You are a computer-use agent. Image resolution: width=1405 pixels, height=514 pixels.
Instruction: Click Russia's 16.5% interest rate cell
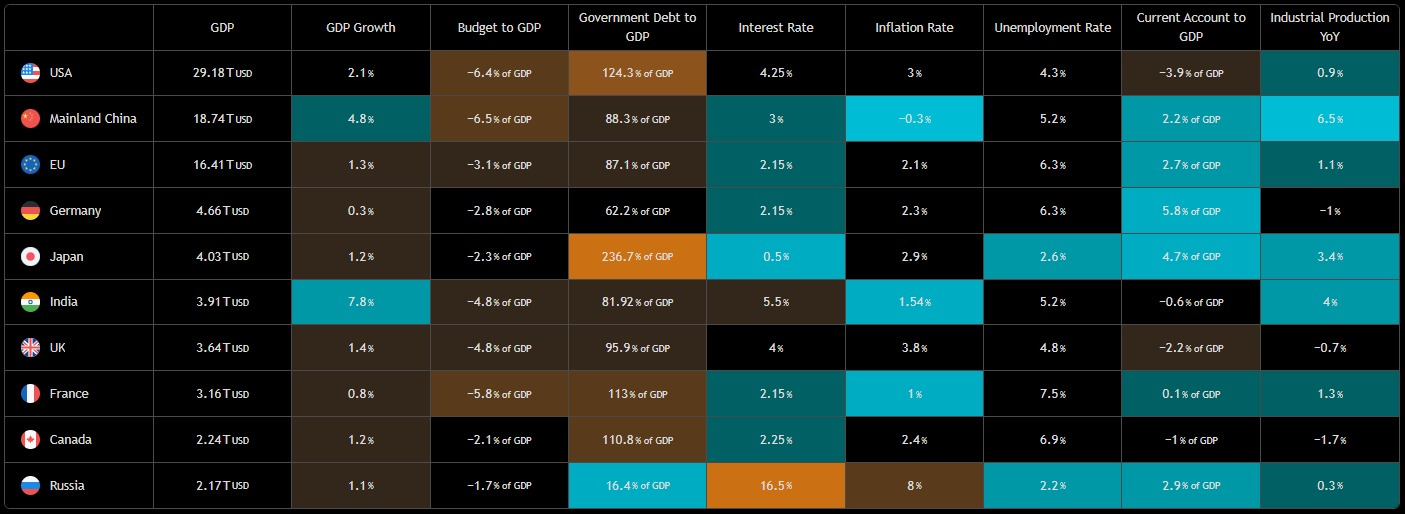tap(775, 486)
